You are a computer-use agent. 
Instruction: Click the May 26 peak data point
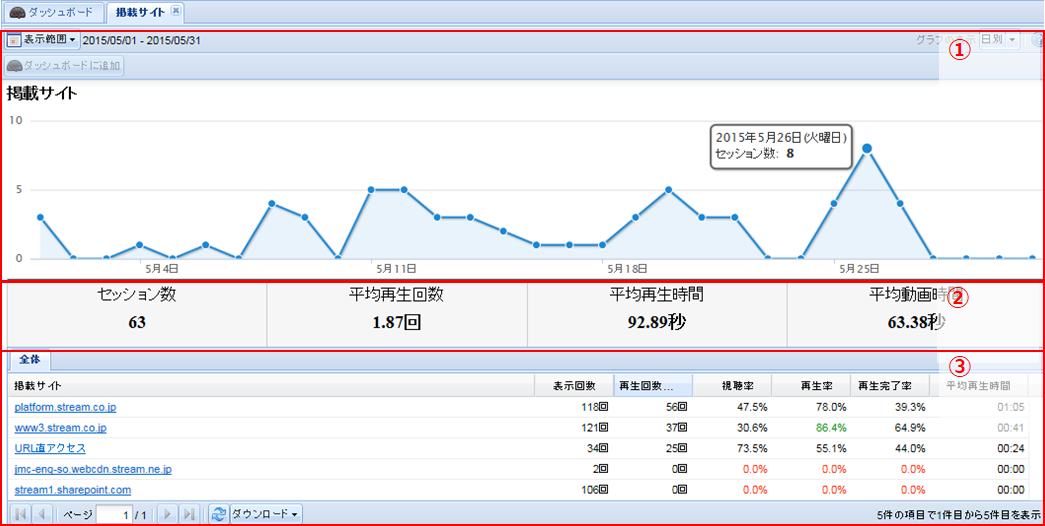867,148
